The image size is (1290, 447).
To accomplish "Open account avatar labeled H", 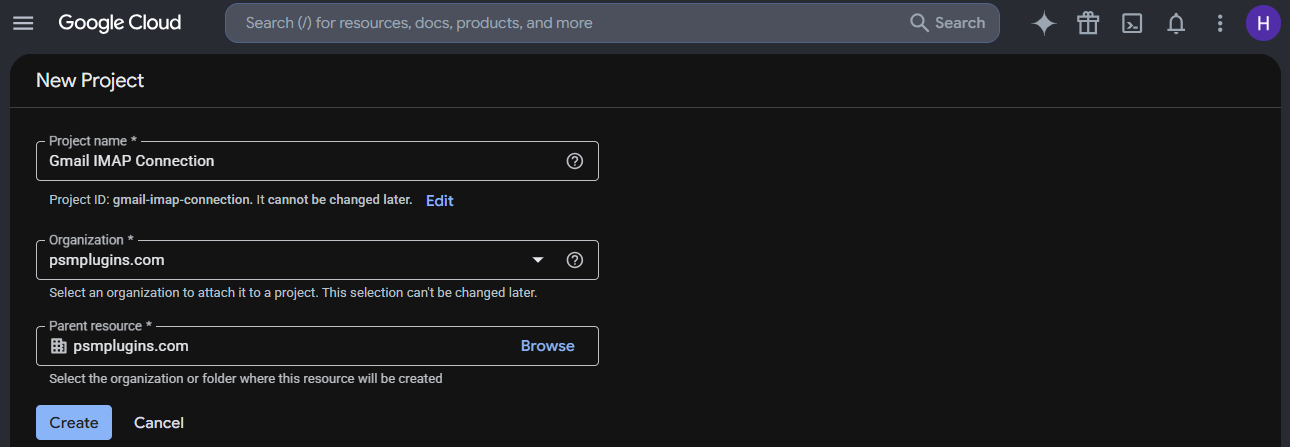I will [1263, 23].
